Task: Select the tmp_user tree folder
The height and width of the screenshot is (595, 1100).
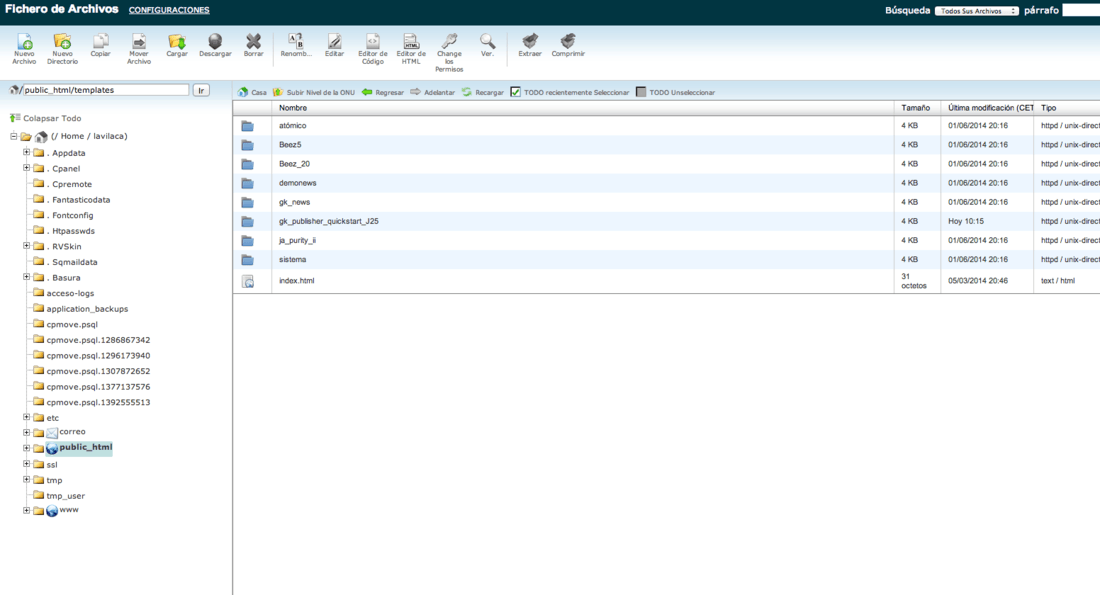Action: point(65,496)
